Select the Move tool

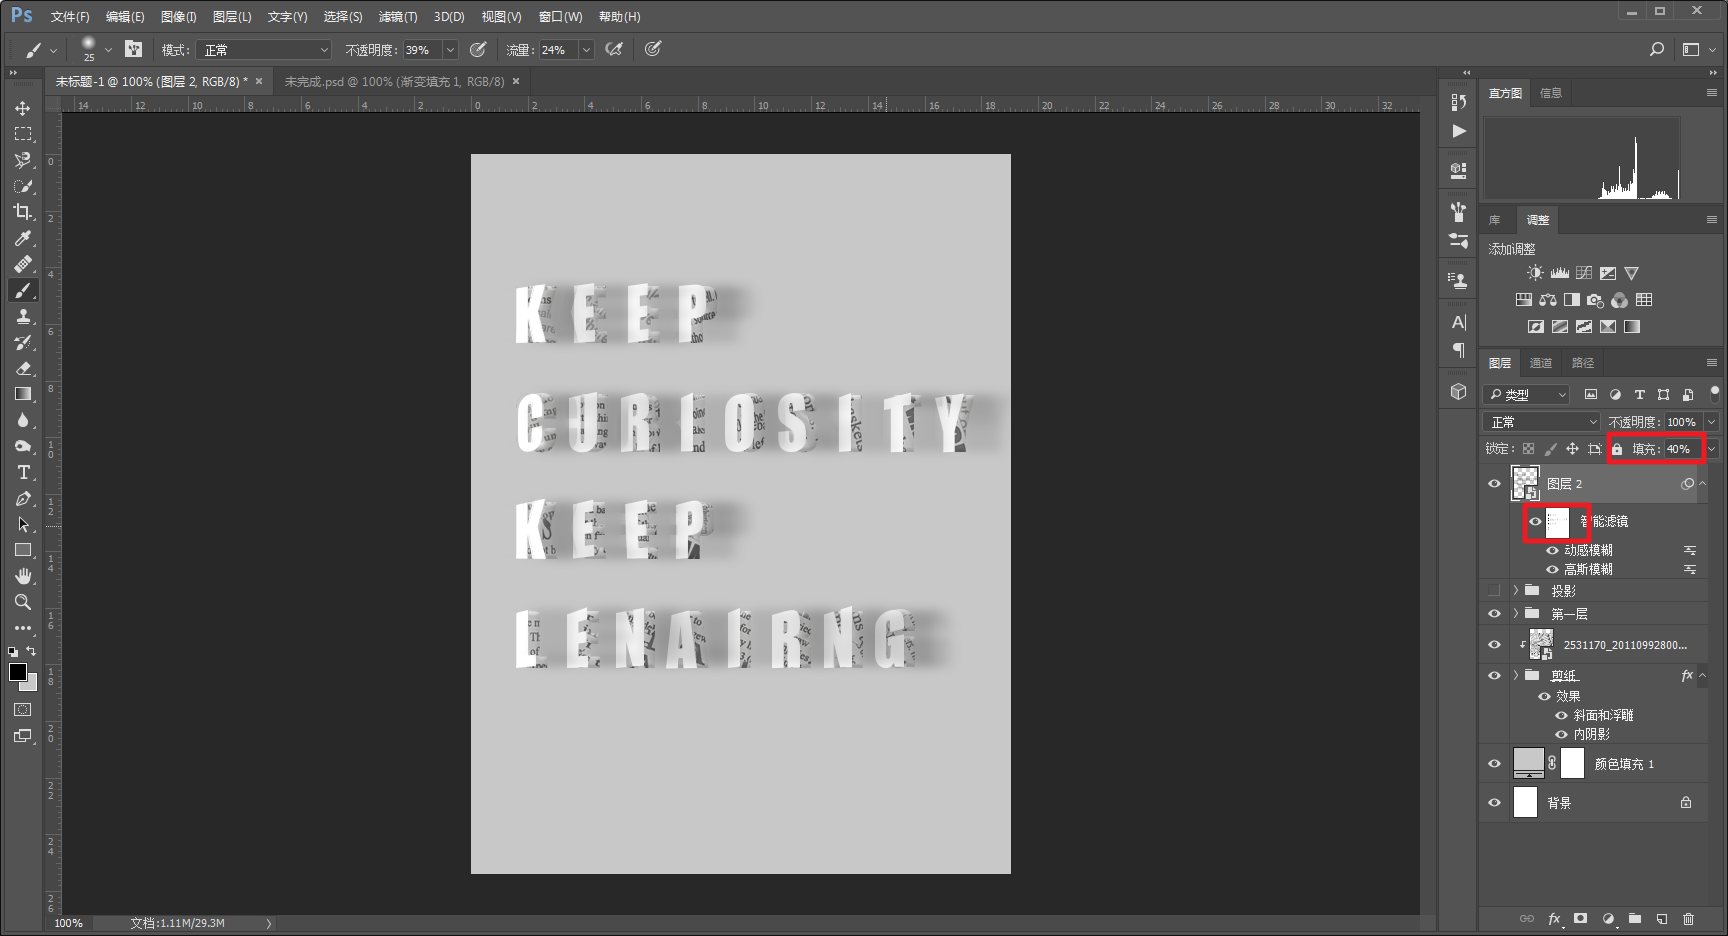point(22,108)
